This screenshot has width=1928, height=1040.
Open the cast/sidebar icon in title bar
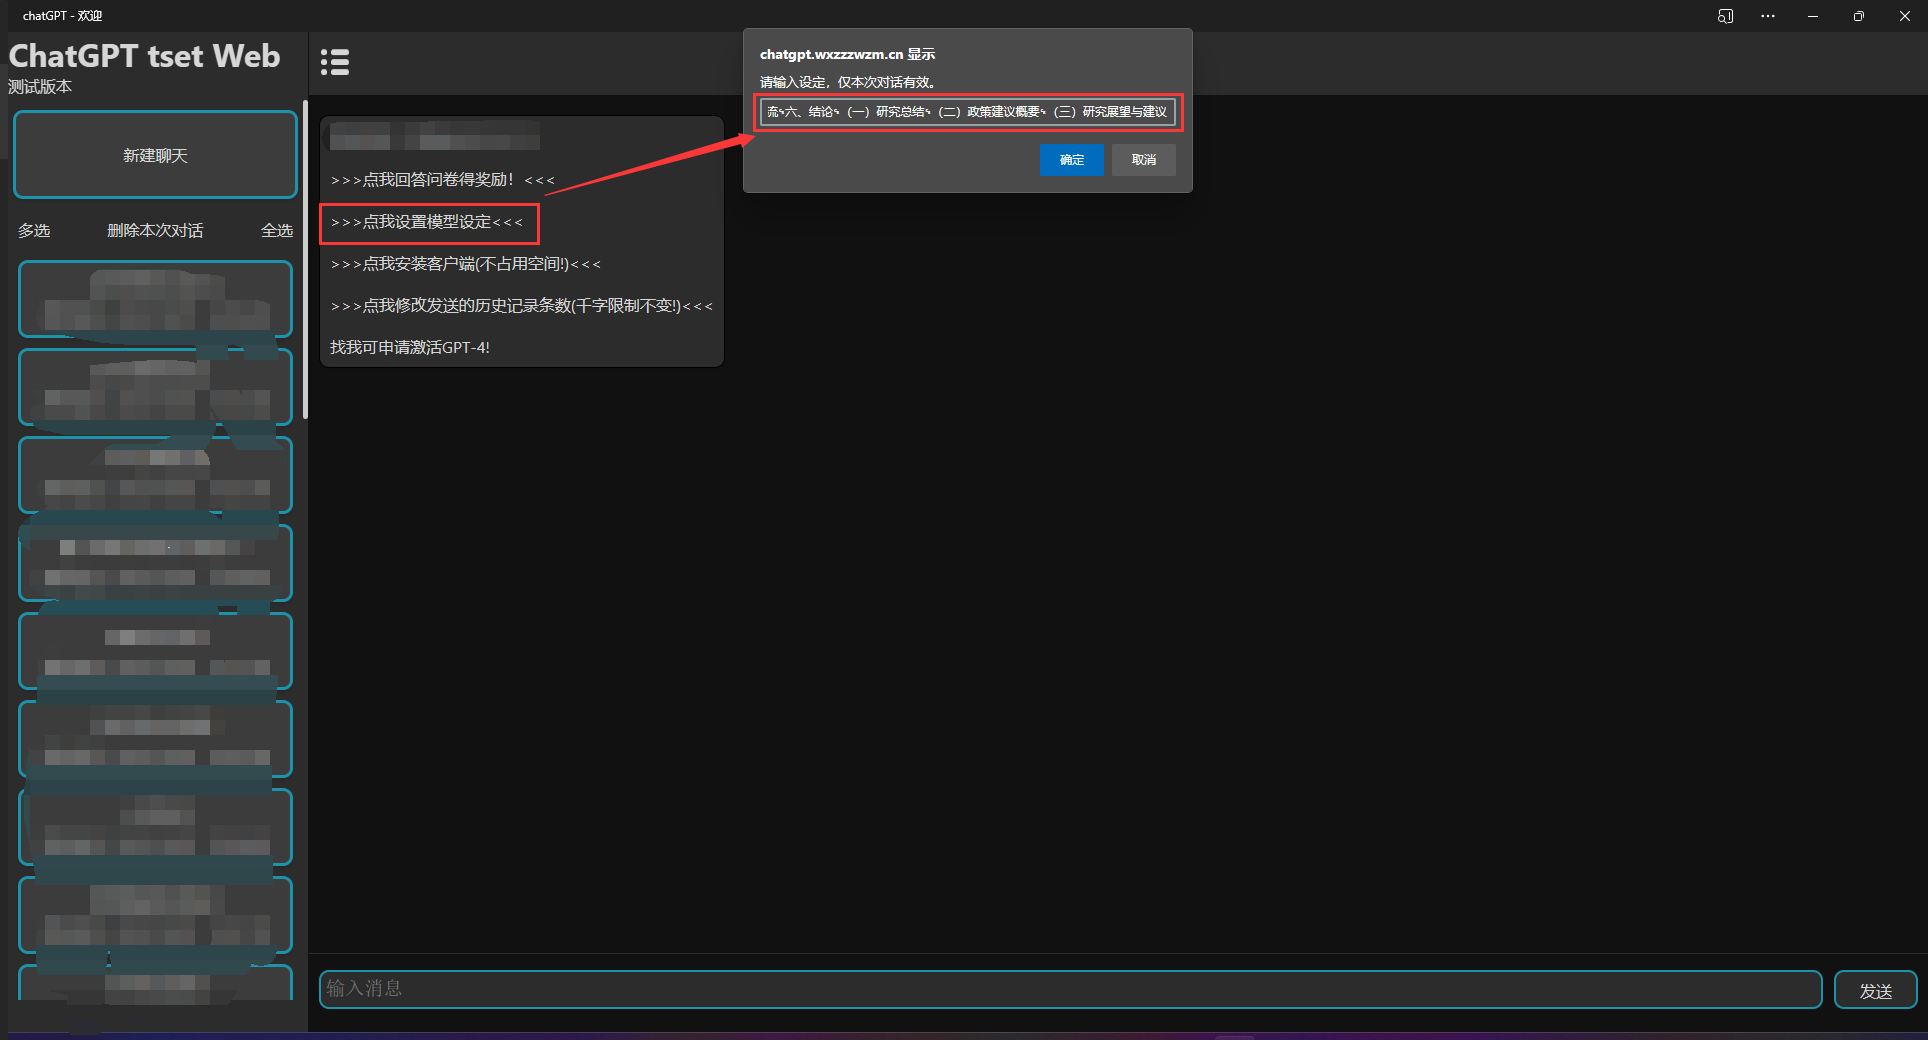(1725, 16)
